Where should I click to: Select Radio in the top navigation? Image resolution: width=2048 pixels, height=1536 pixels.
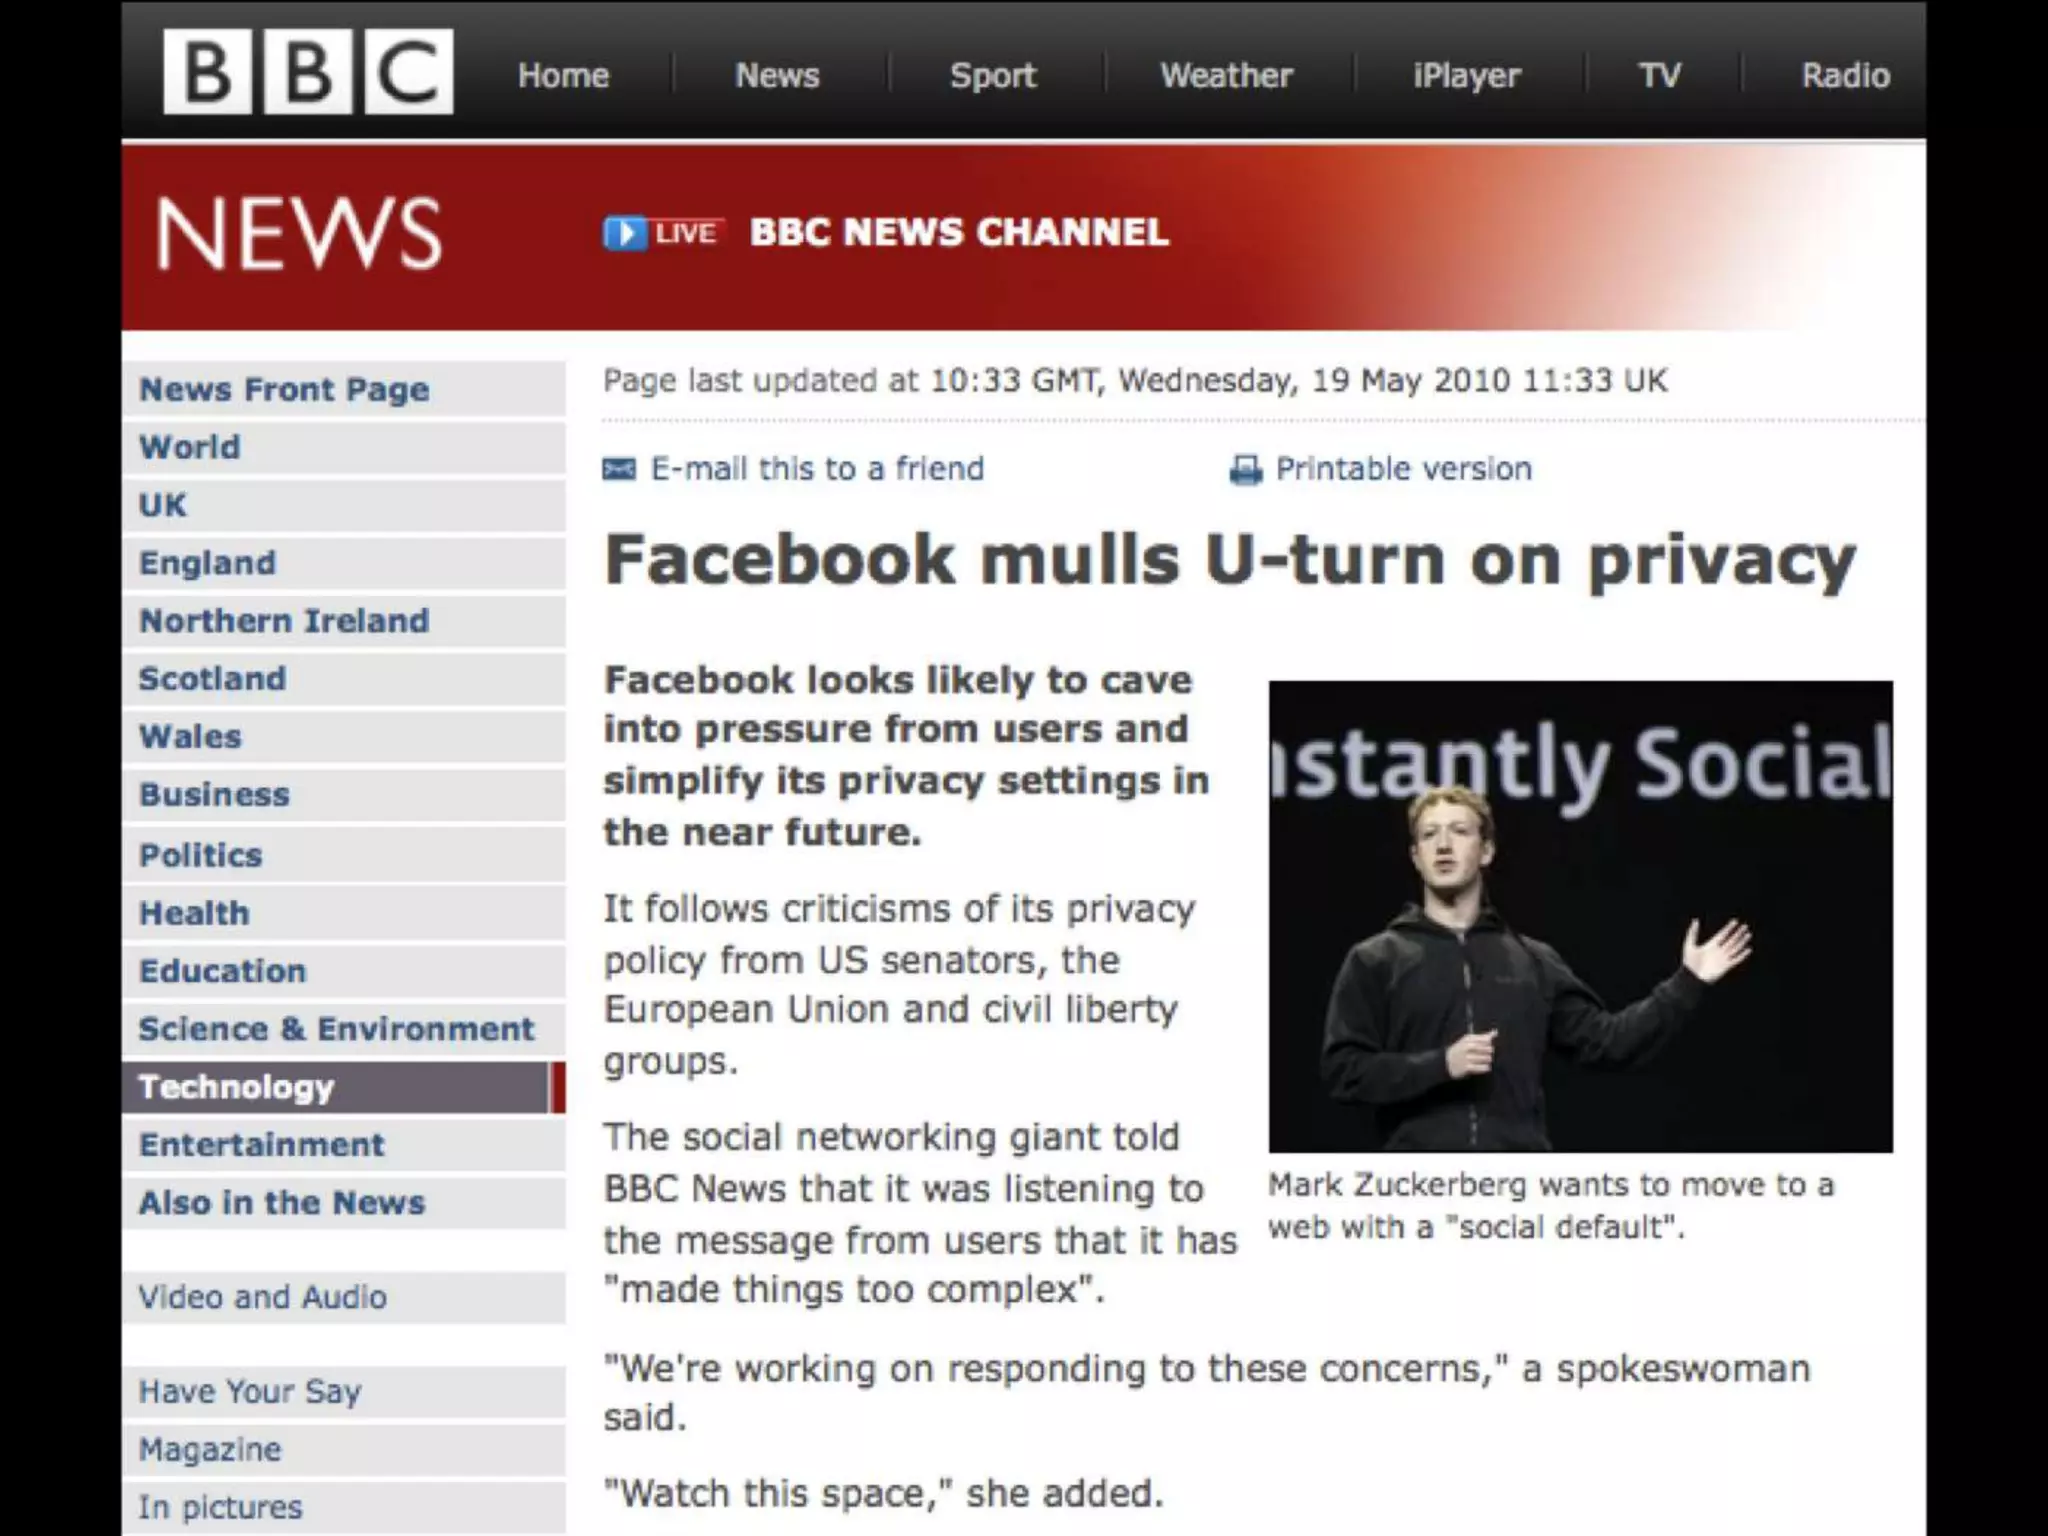pos(1845,75)
